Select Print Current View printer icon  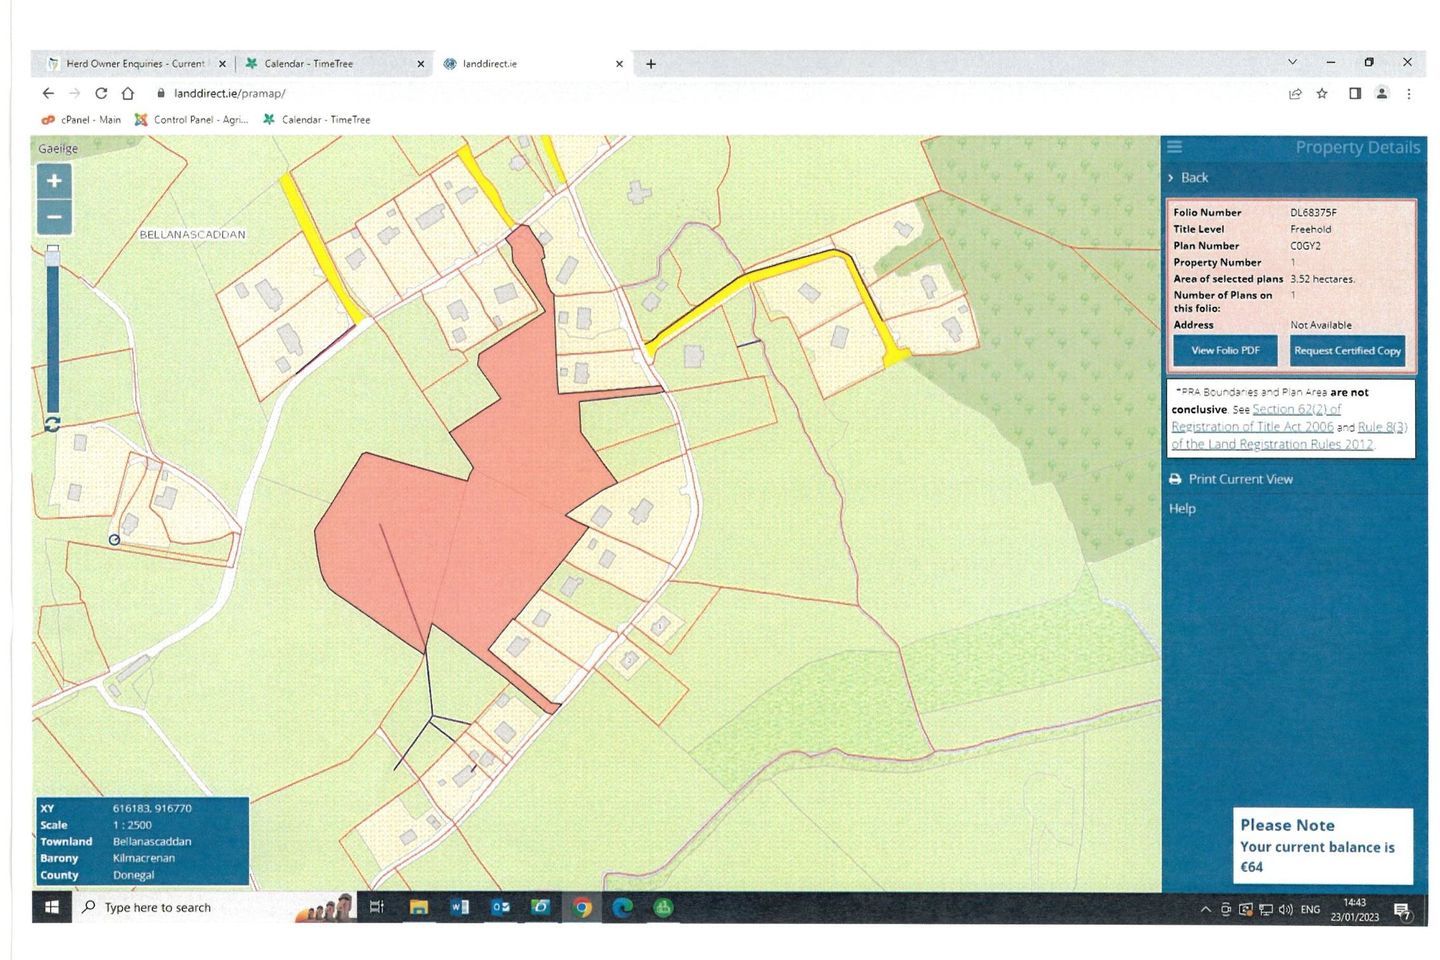(1175, 478)
